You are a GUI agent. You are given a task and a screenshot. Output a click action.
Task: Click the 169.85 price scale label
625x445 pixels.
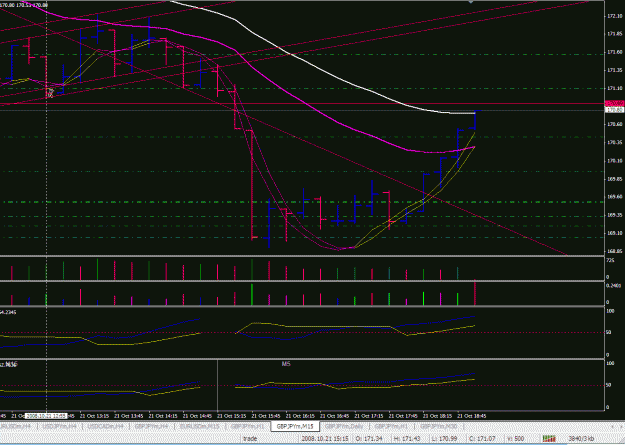tap(614, 179)
